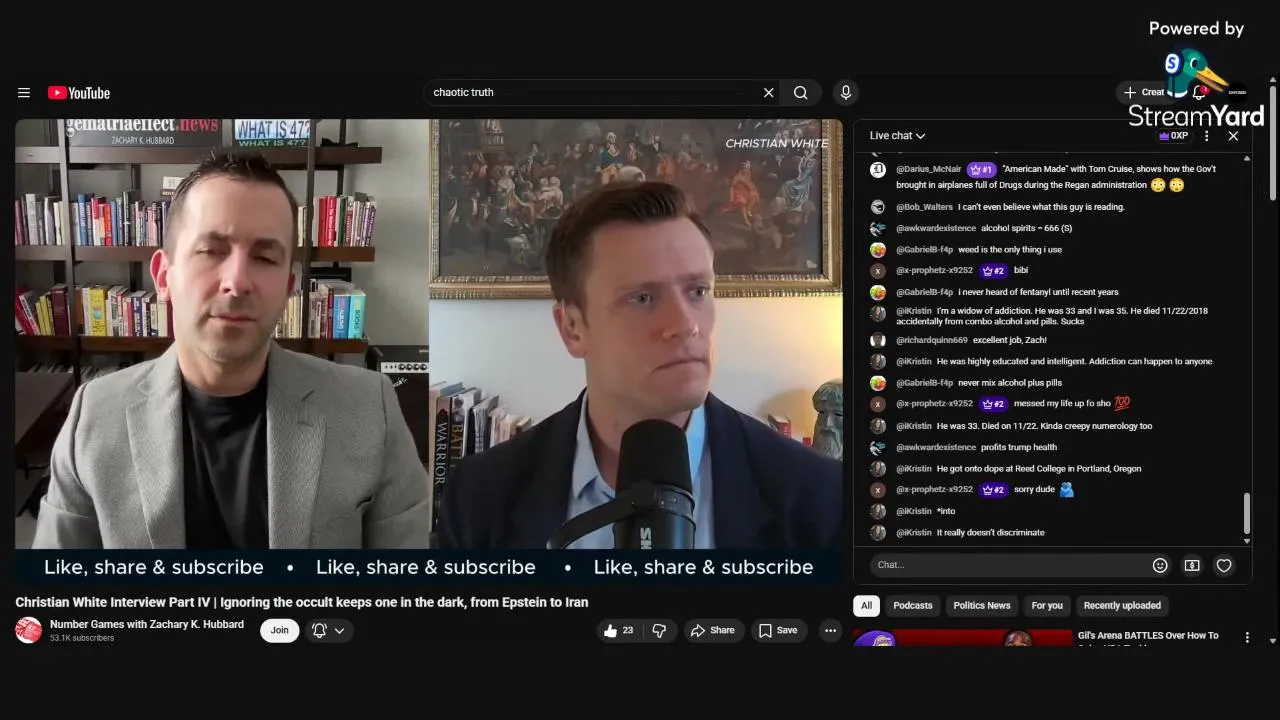Click the magnifier search button

tap(801, 93)
